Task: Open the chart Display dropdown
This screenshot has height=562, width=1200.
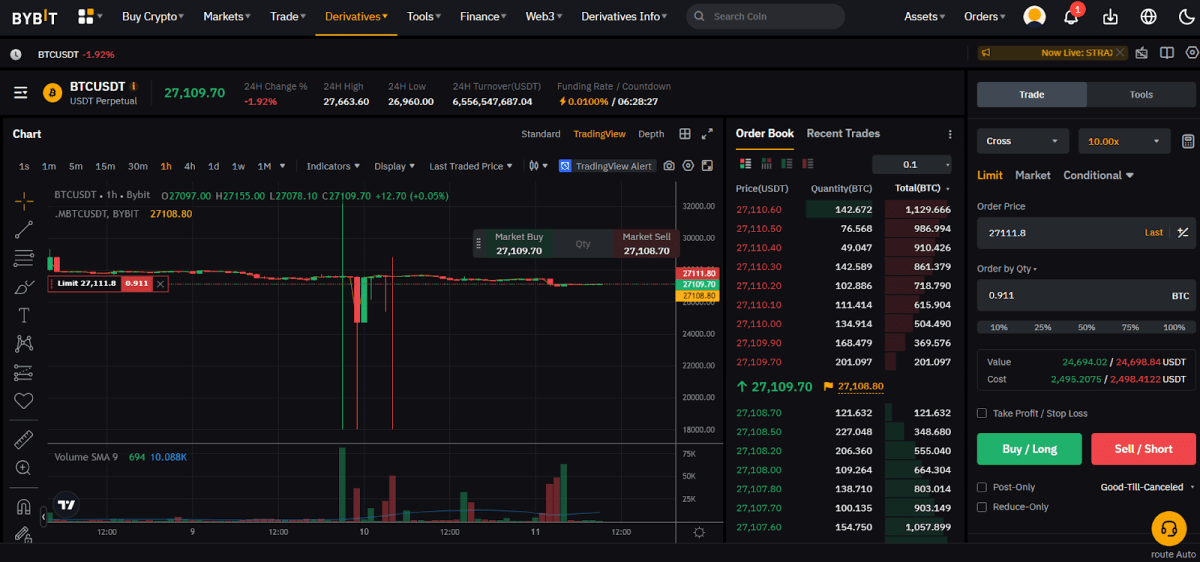Action: click(x=395, y=166)
